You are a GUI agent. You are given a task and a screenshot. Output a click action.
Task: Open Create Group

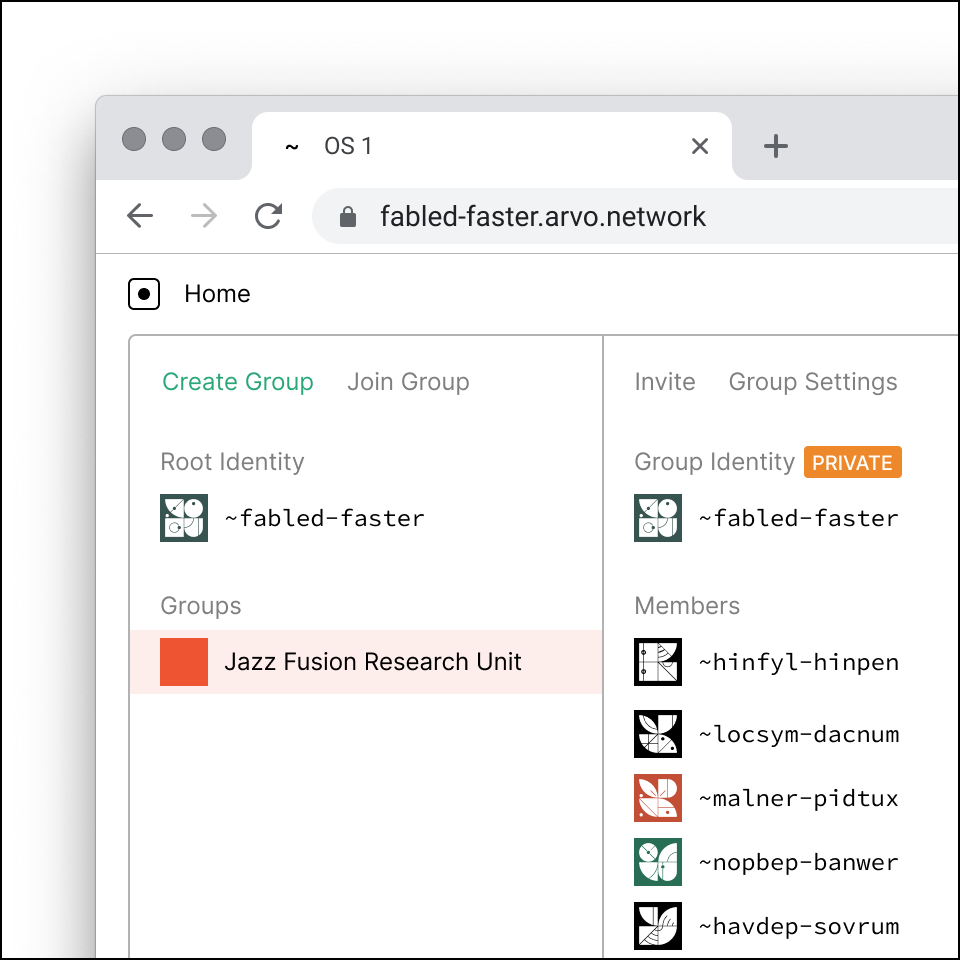pyautogui.click(x=238, y=381)
